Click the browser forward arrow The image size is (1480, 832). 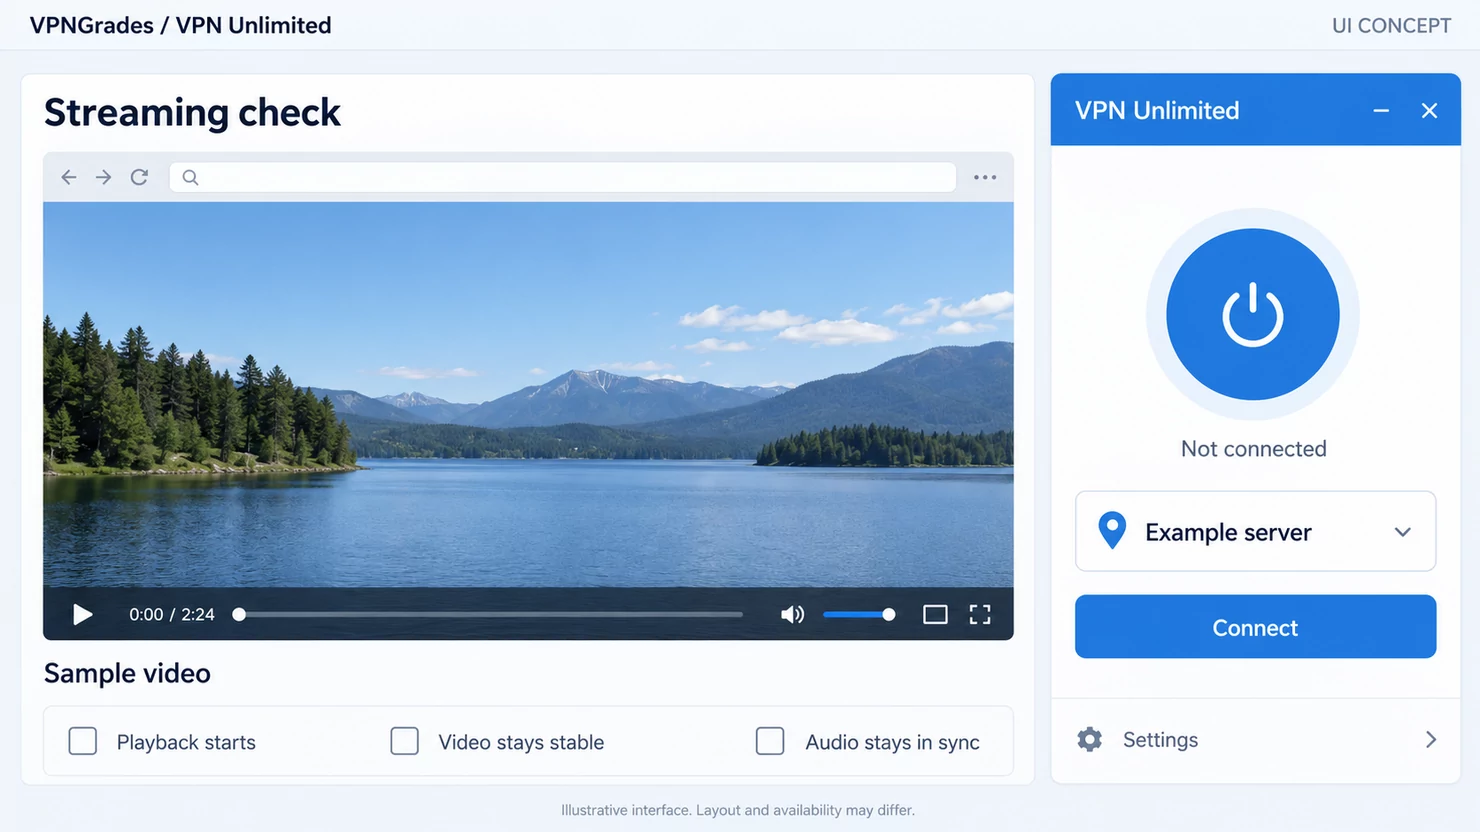103,177
